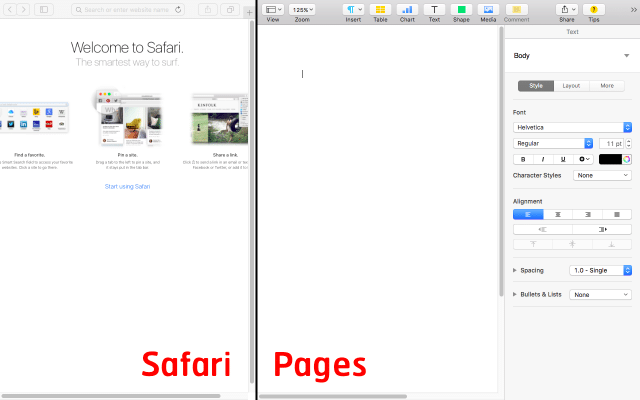Align text left
The image size is (640, 400).
pyautogui.click(x=528, y=214)
